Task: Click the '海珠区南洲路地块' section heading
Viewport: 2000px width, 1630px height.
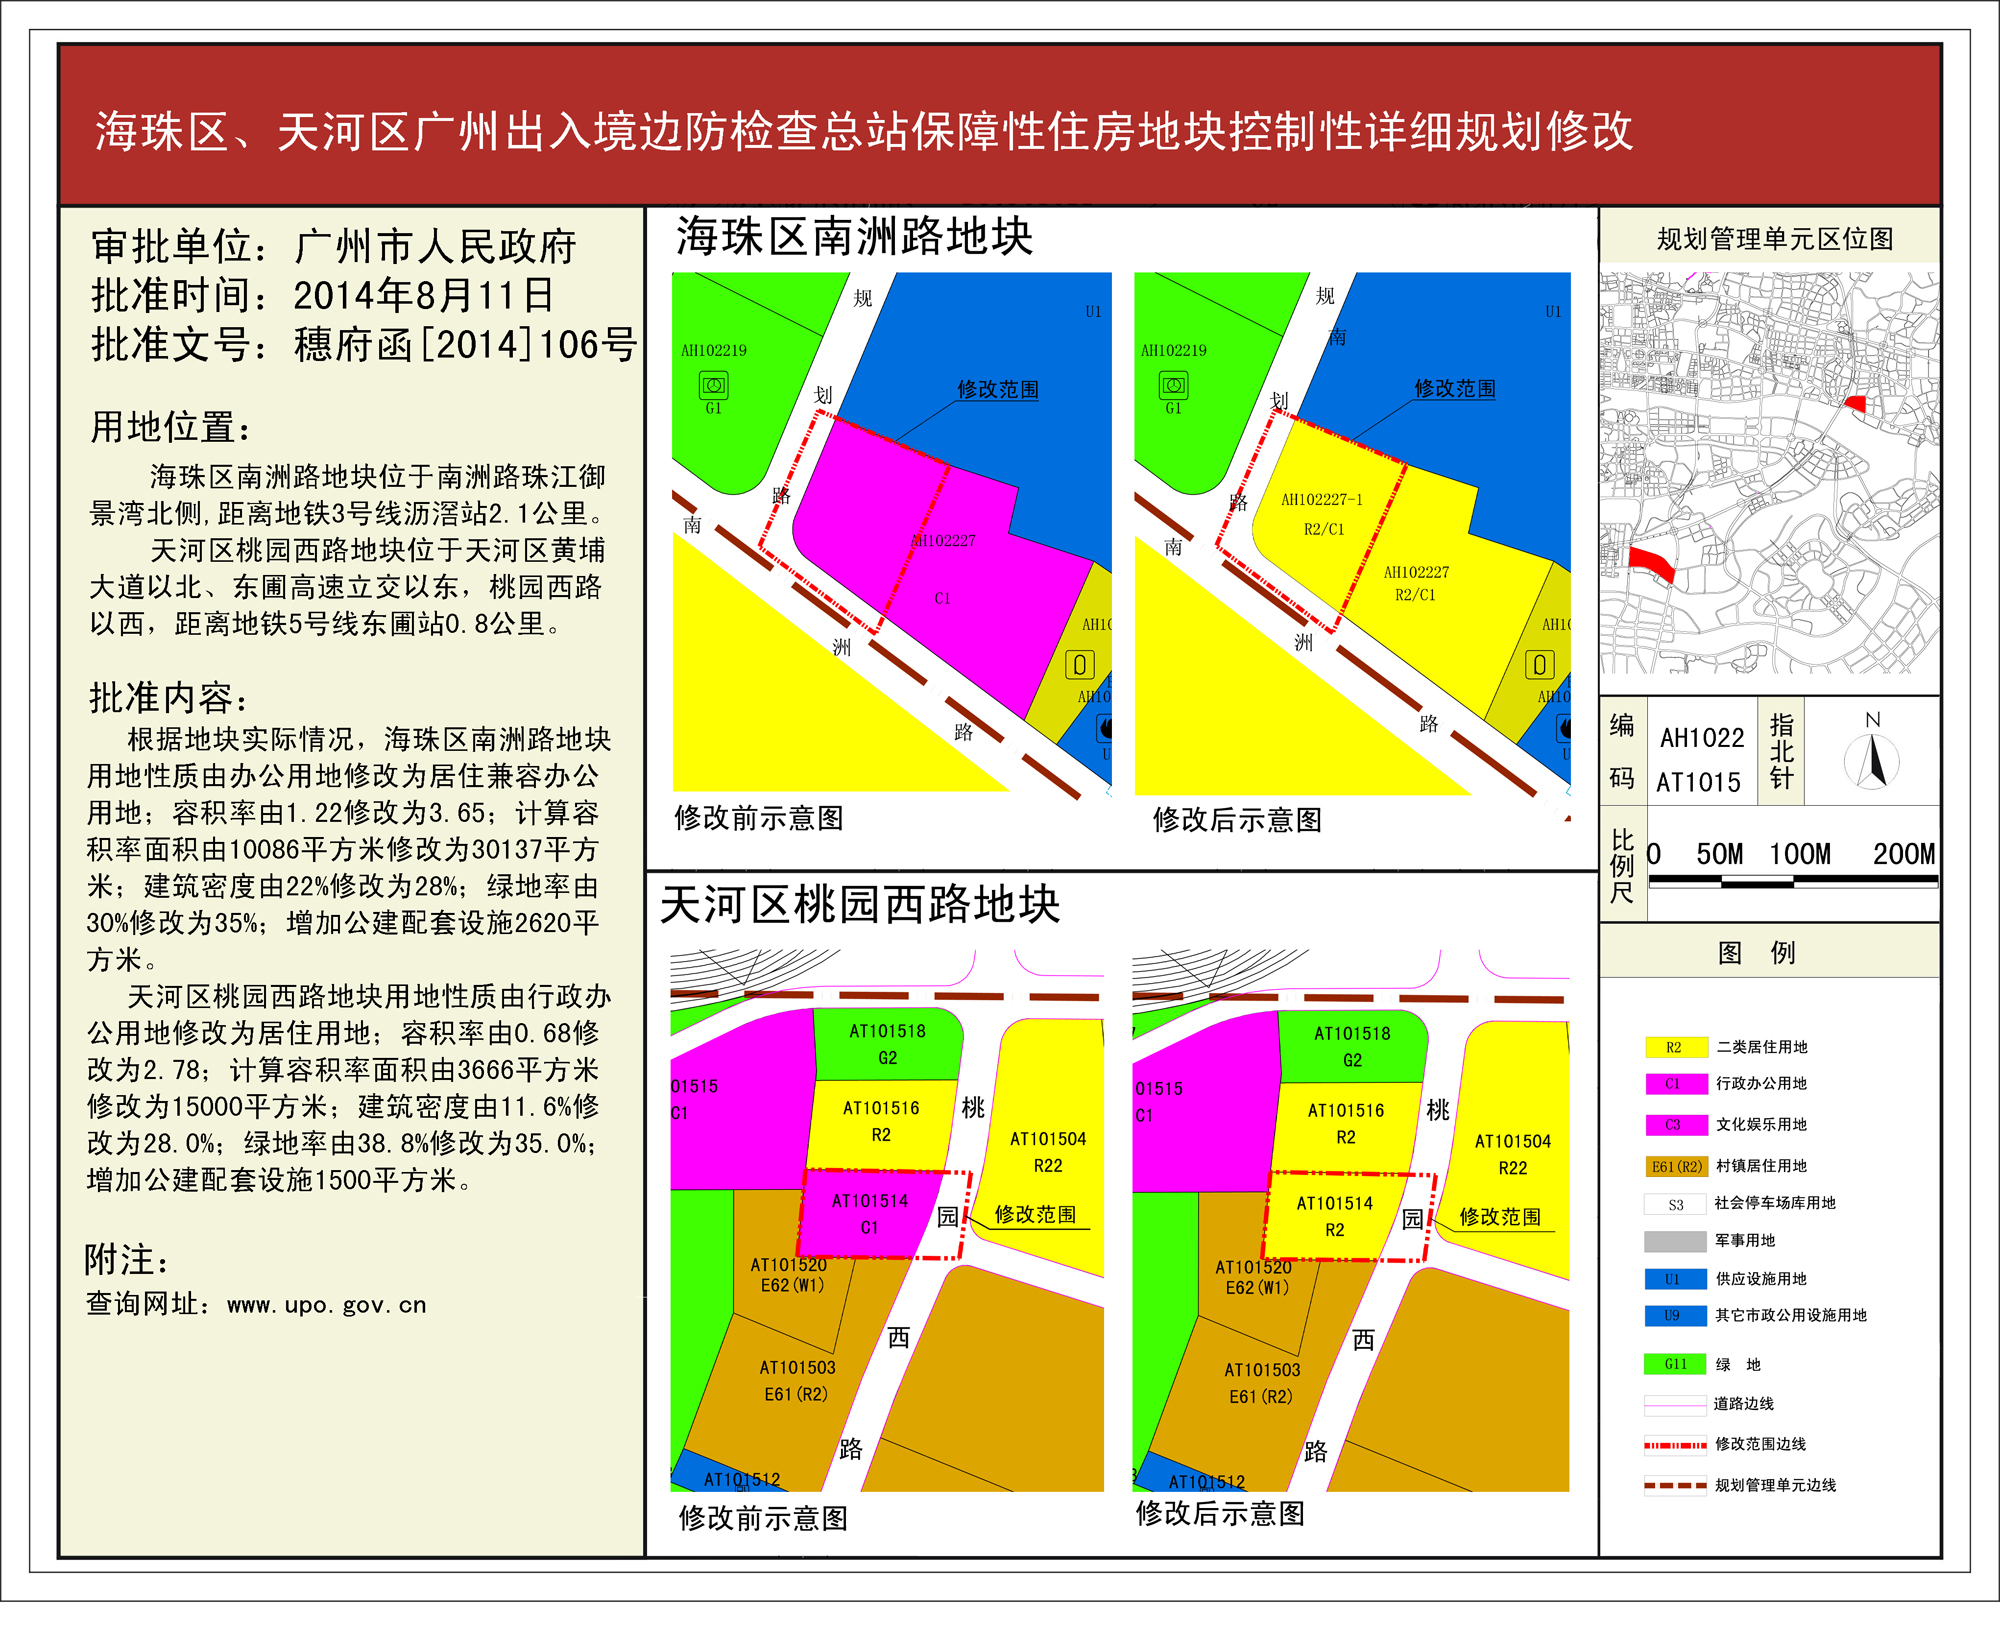Action: click(855, 237)
